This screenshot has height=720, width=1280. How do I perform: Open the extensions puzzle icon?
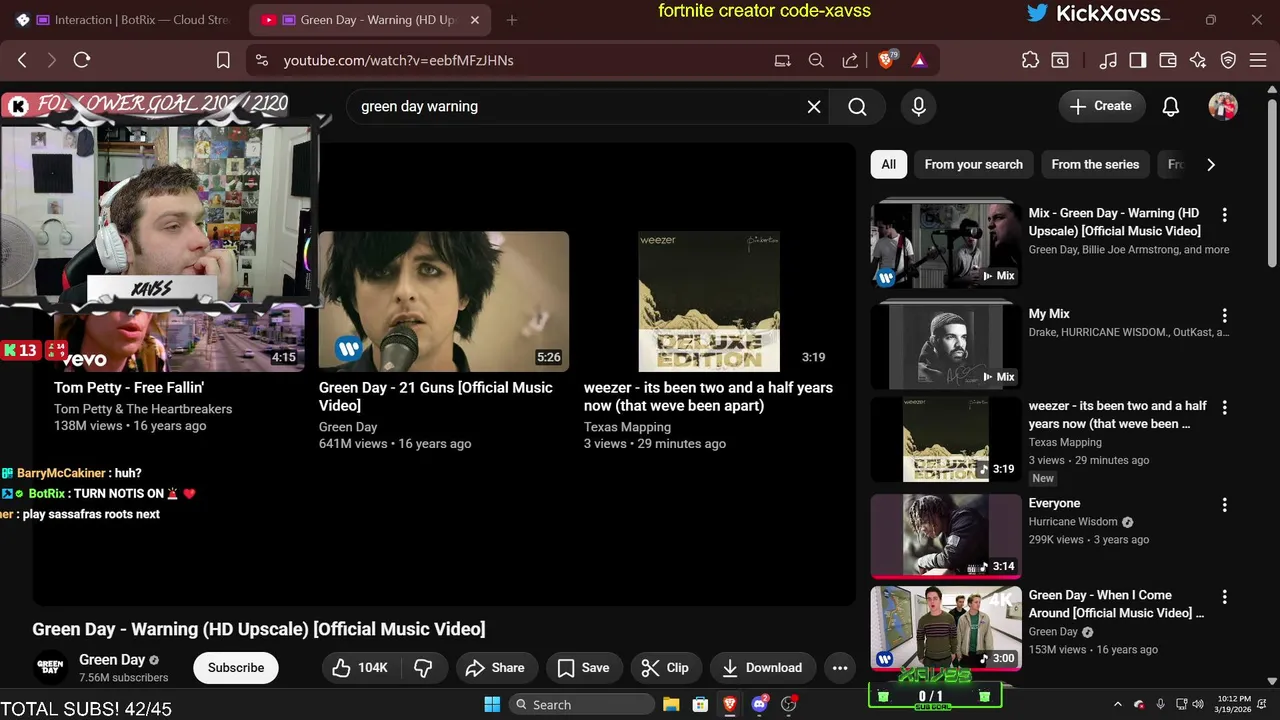pyautogui.click(x=1030, y=60)
